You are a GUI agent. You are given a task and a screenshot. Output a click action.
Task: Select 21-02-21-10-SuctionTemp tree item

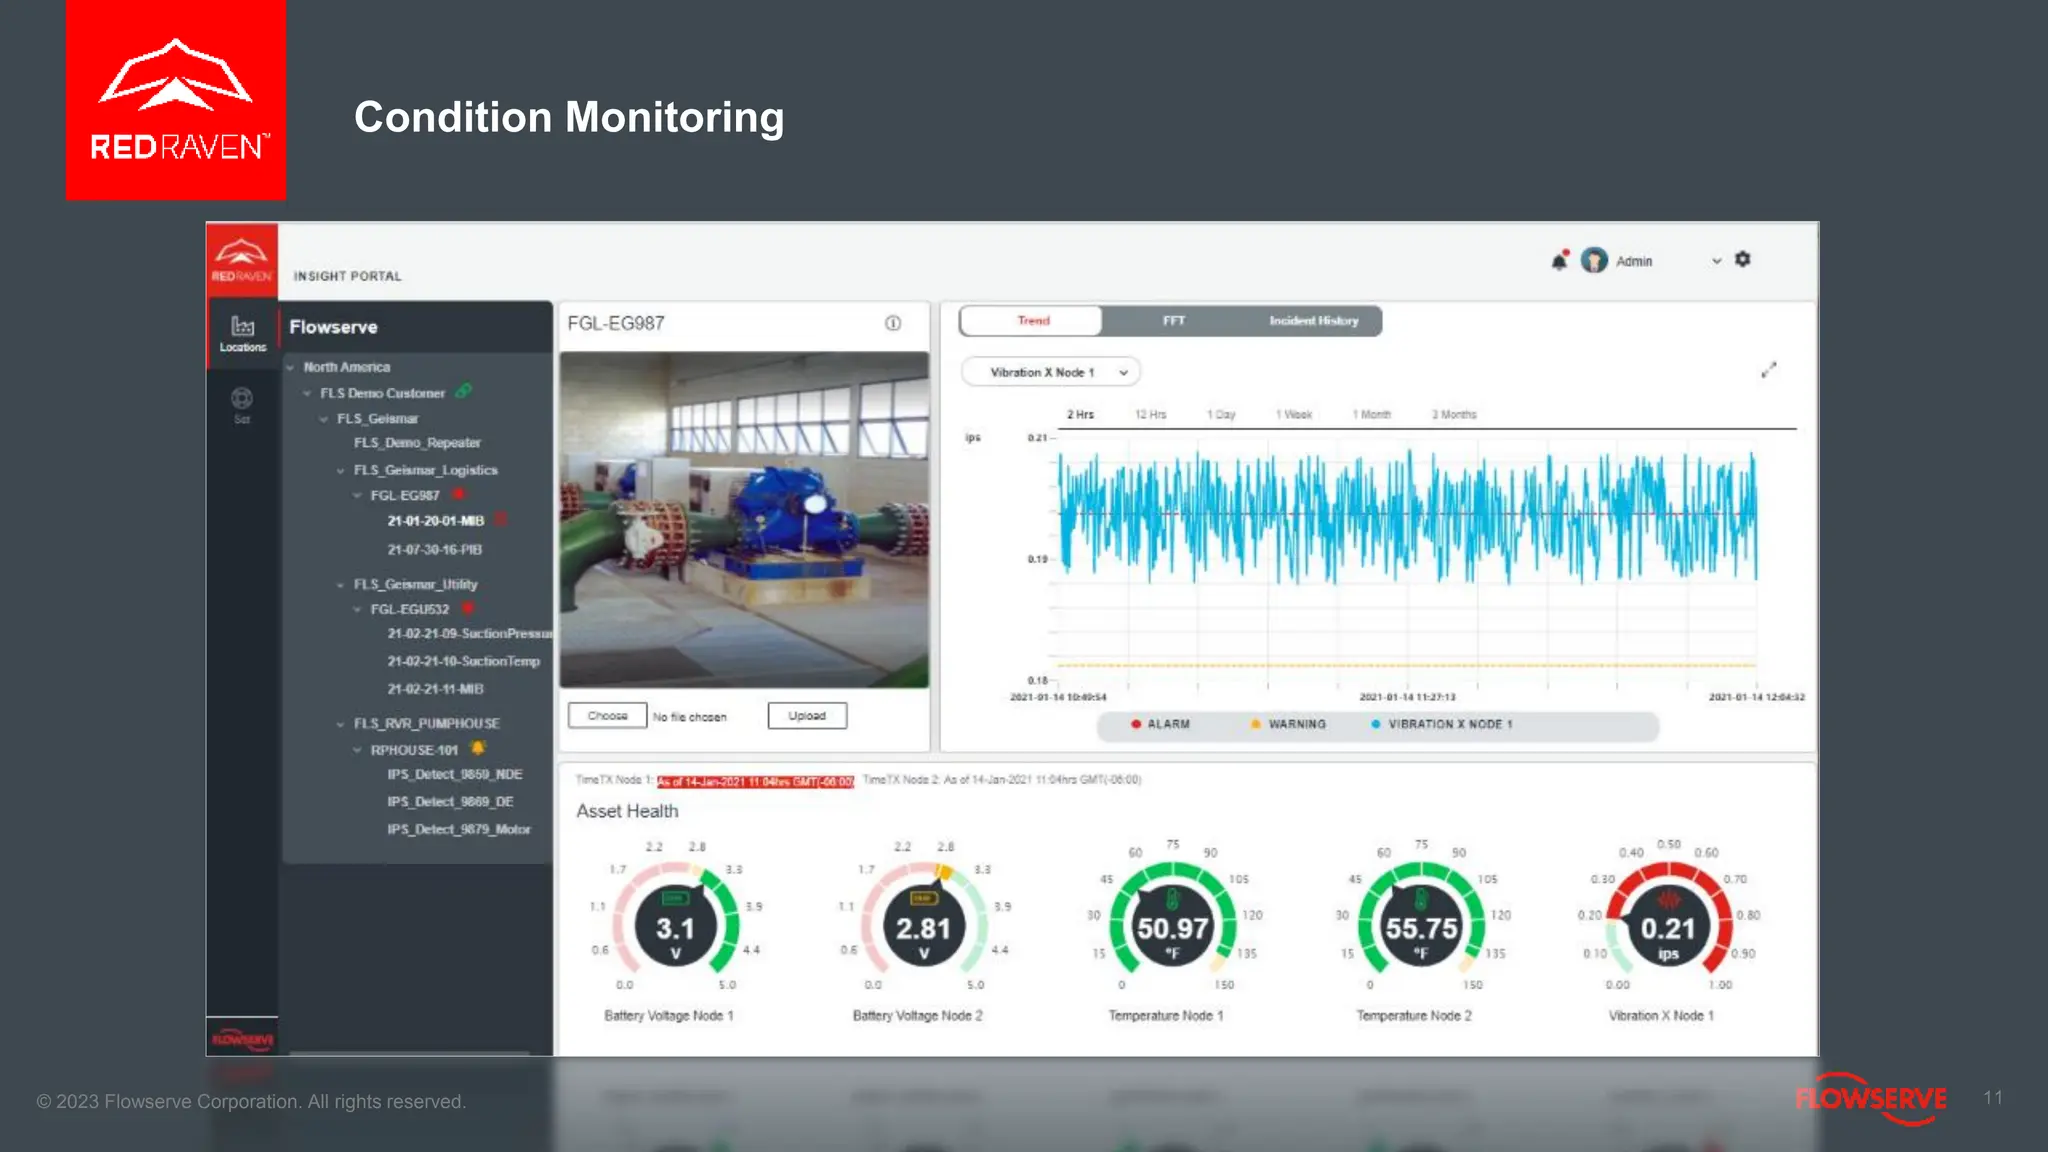(x=463, y=661)
